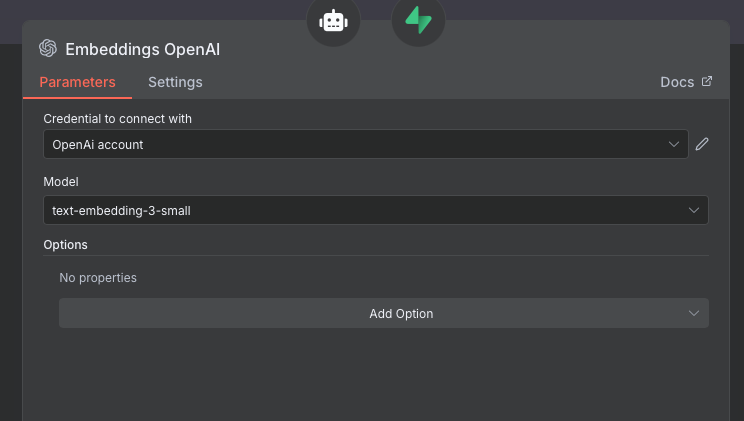Screen dimensions: 744x421
Task: Edit the credential with the pencil icon
Action: tap(702, 144)
